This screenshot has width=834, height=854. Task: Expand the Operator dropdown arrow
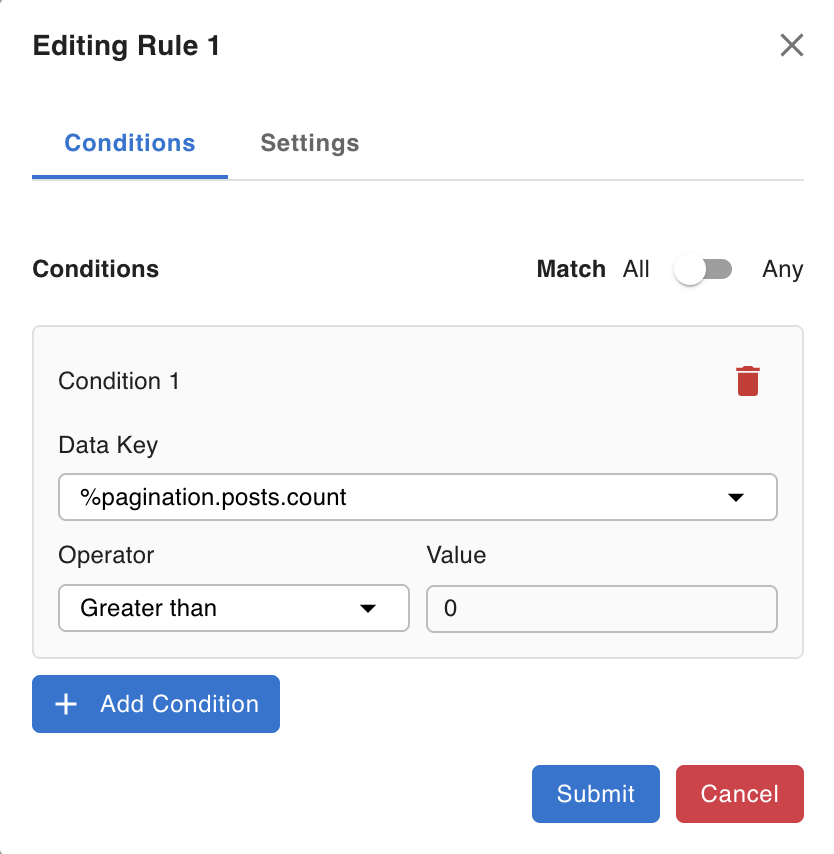click(x=368, y=608)
